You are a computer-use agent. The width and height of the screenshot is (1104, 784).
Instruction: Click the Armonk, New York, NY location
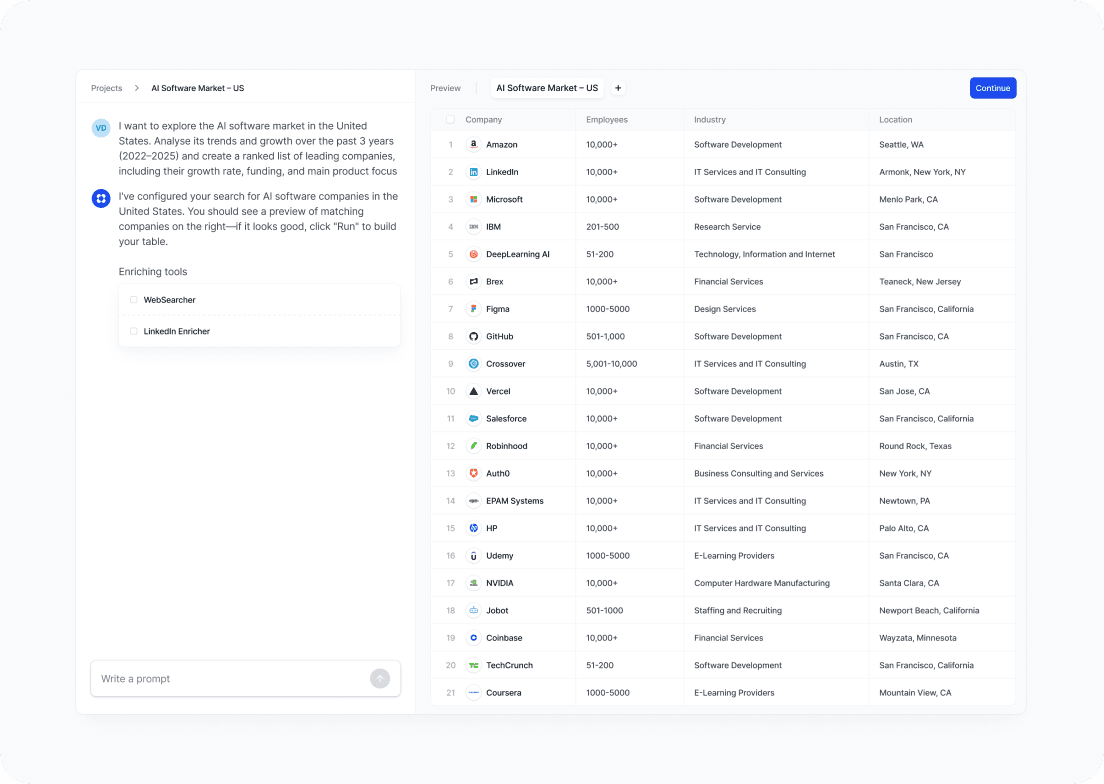point(922,172)
